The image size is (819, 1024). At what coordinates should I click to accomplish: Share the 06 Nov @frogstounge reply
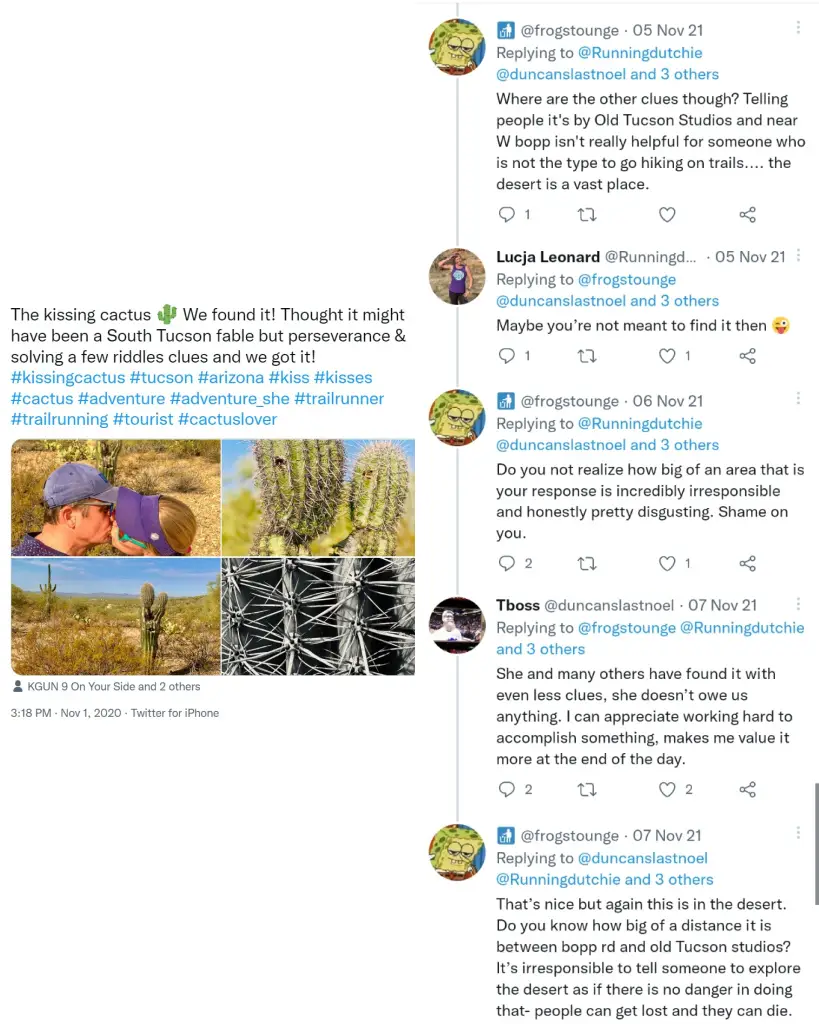(x=748, y=563)
